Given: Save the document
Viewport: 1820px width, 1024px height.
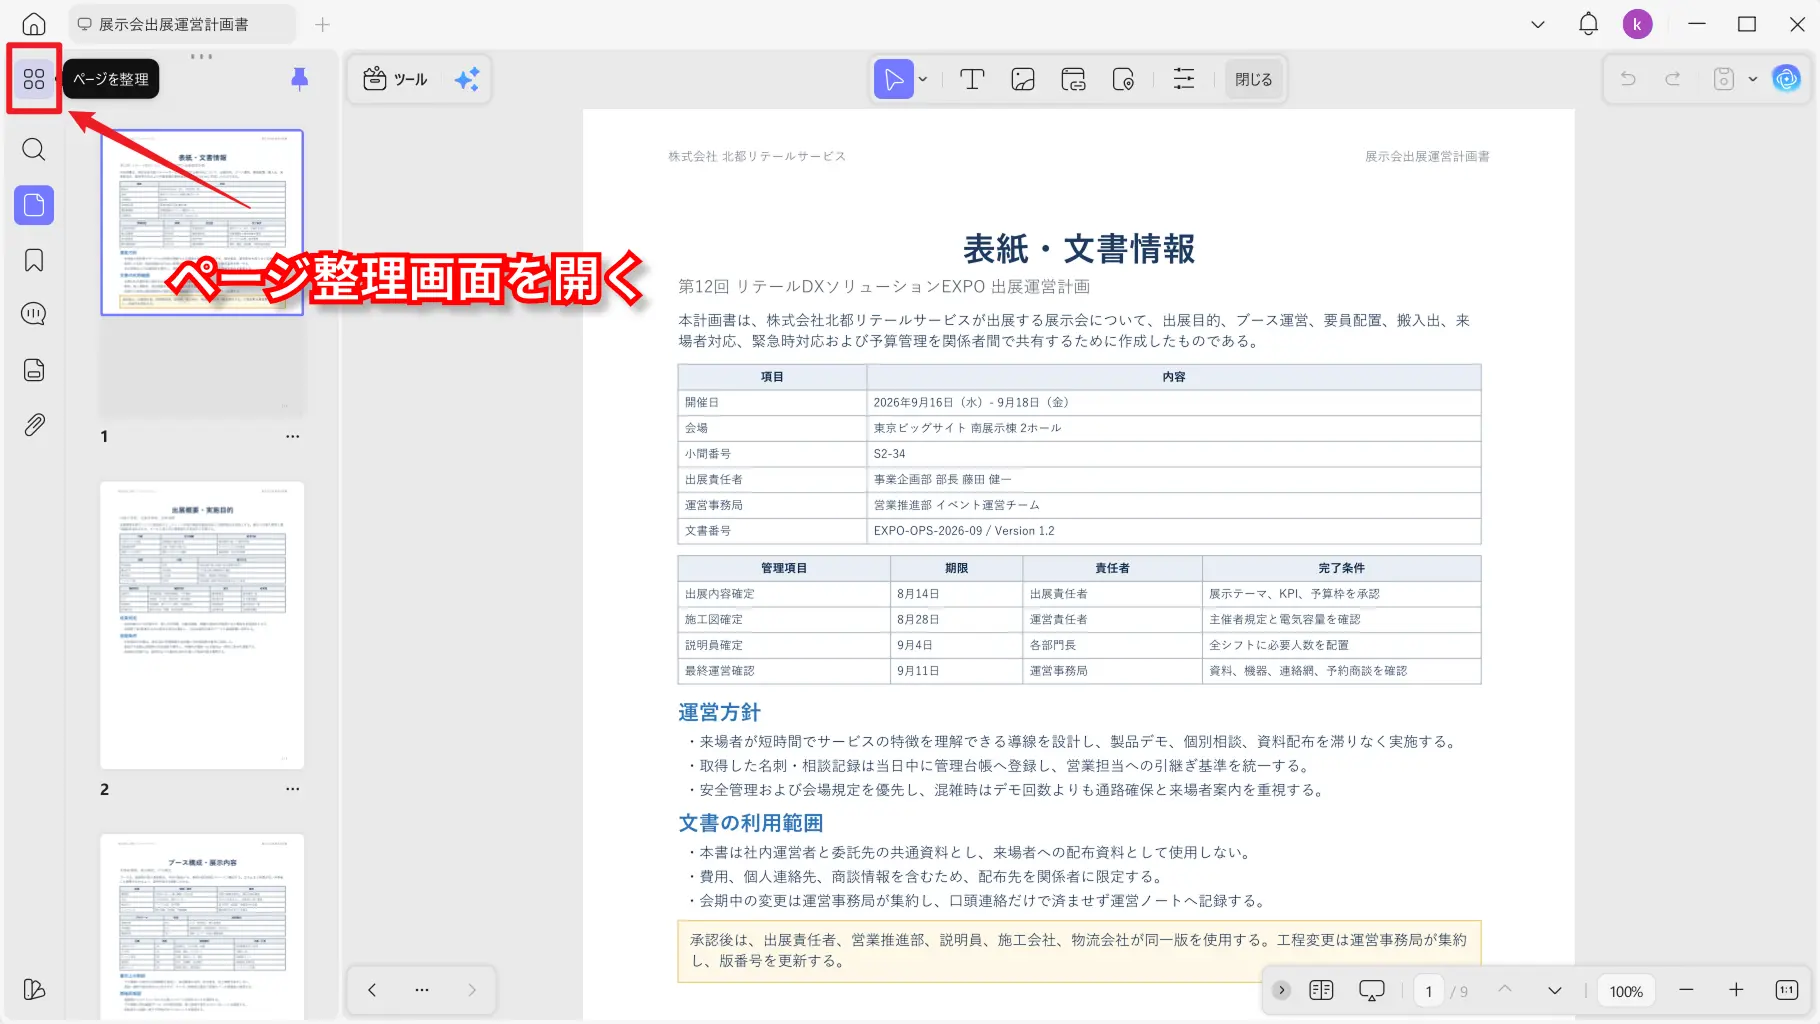Looking at the screenshot, I should coord(1723,79).
